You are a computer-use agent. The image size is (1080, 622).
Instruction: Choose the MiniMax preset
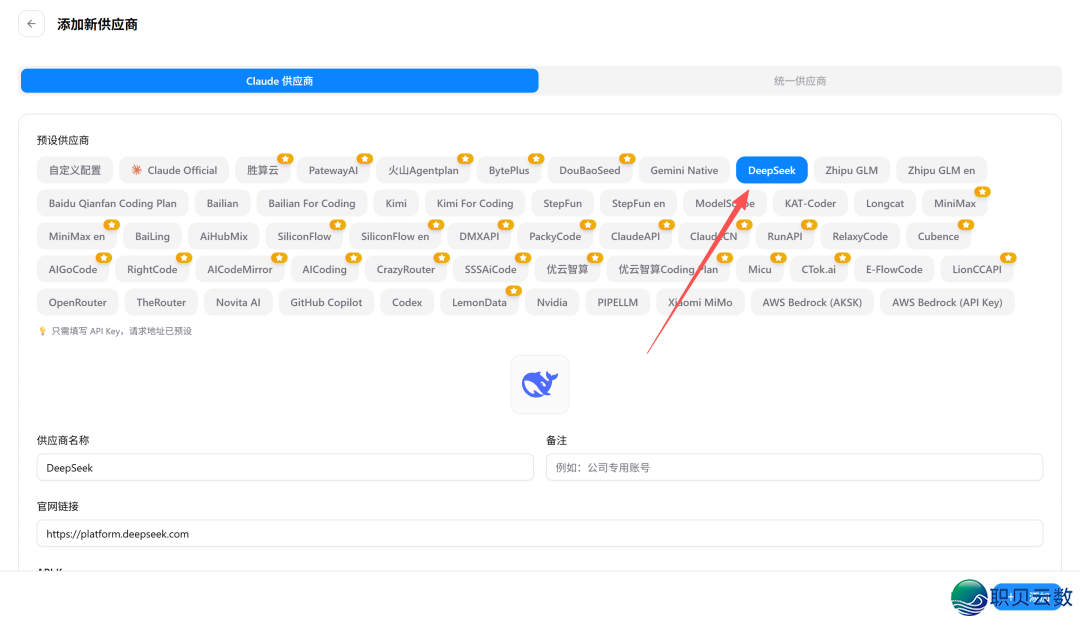(955, 203)
